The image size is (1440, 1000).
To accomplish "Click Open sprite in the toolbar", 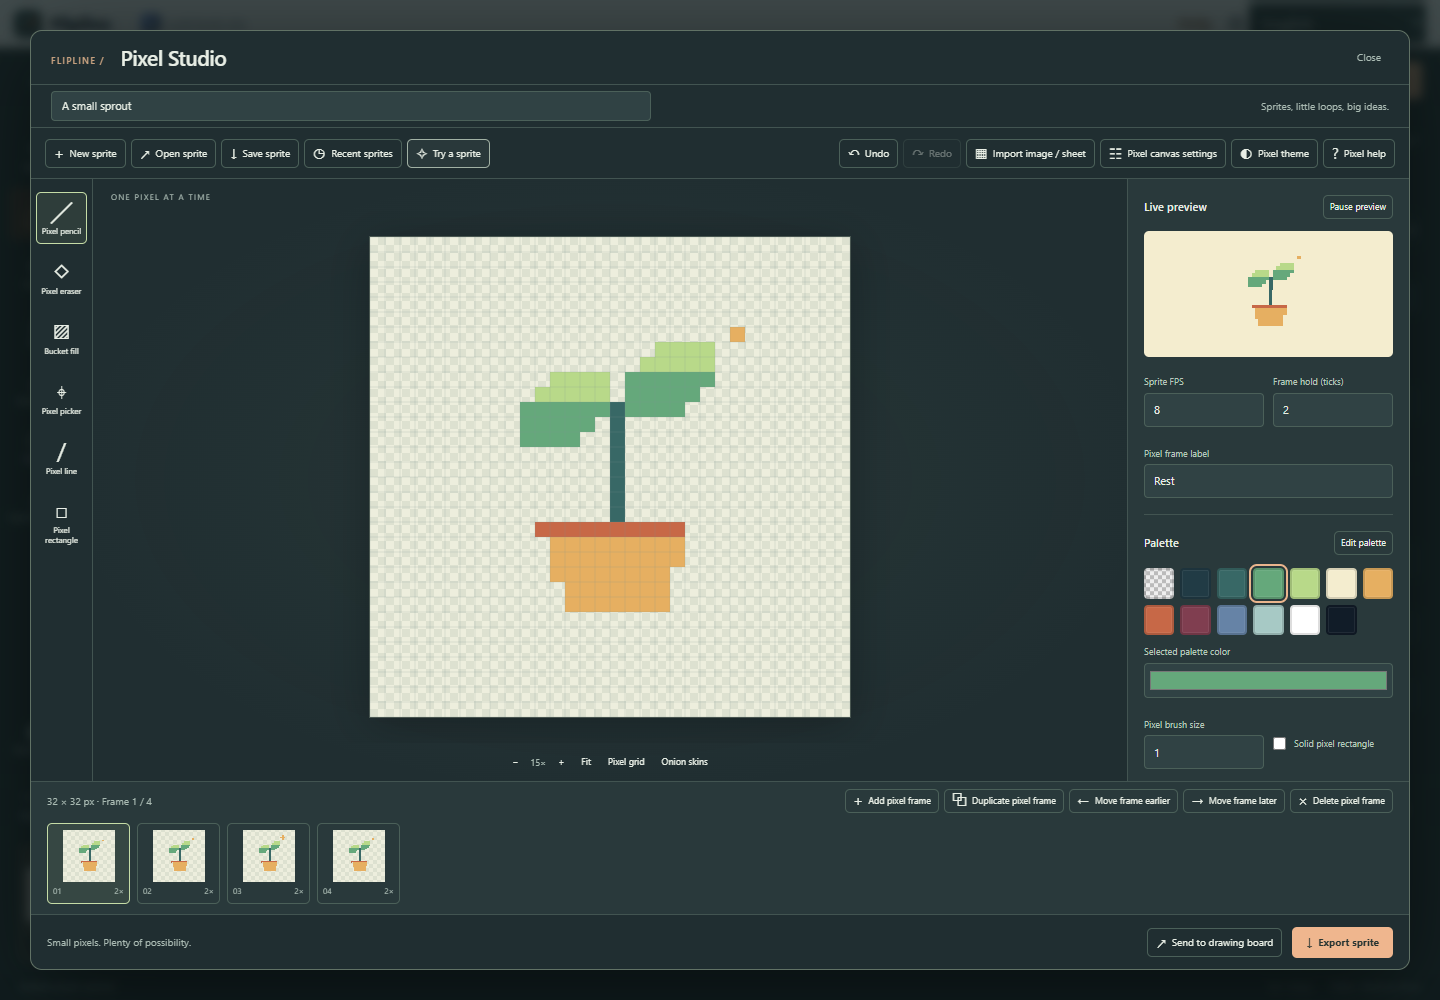I will 173,154.
